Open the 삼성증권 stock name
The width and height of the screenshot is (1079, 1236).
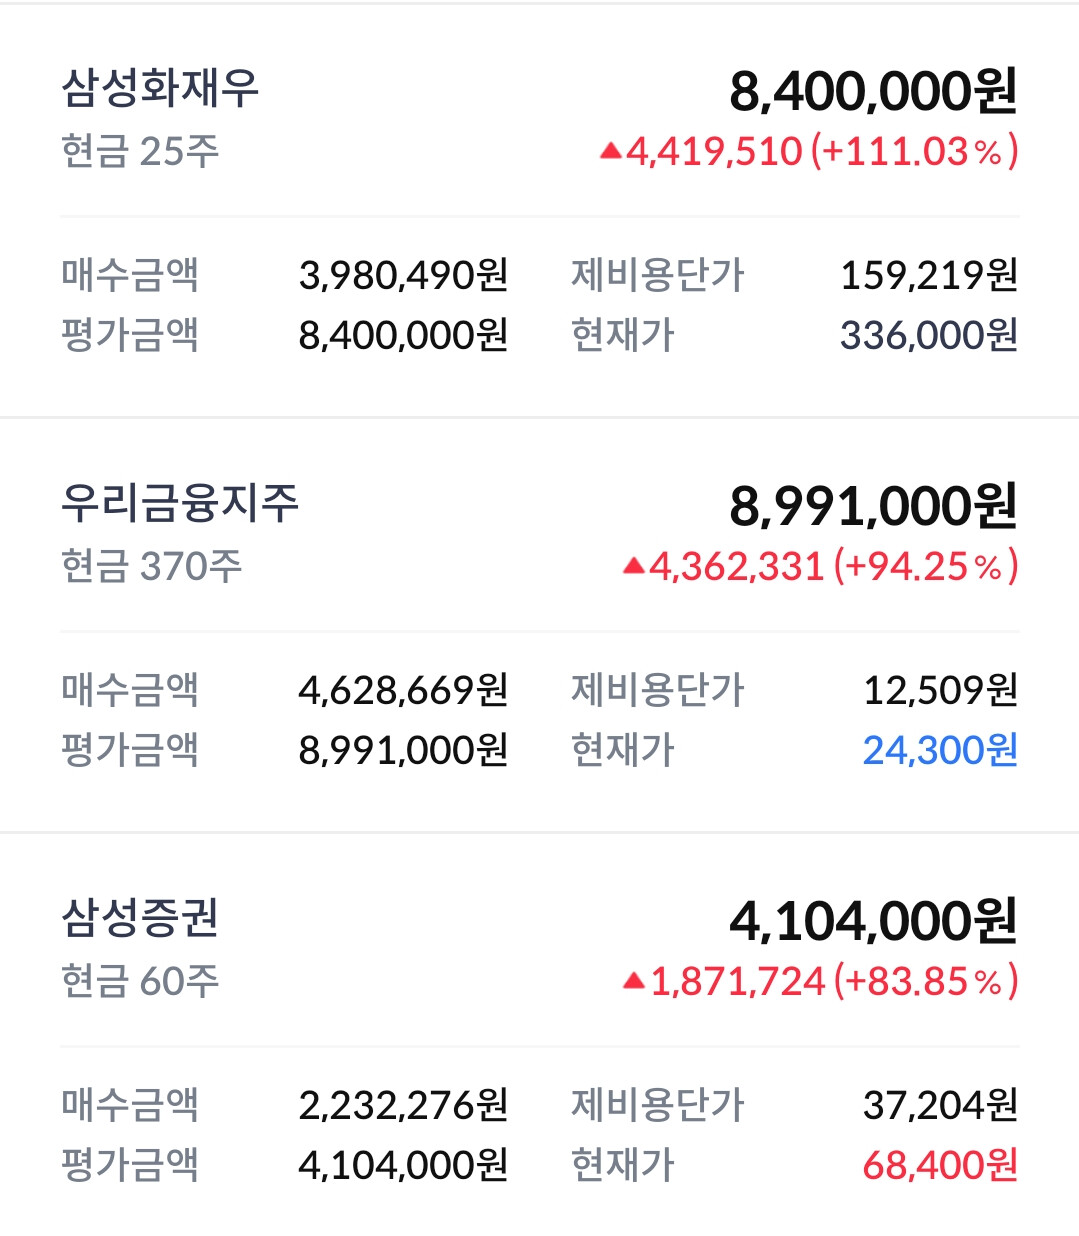point(140,918)
